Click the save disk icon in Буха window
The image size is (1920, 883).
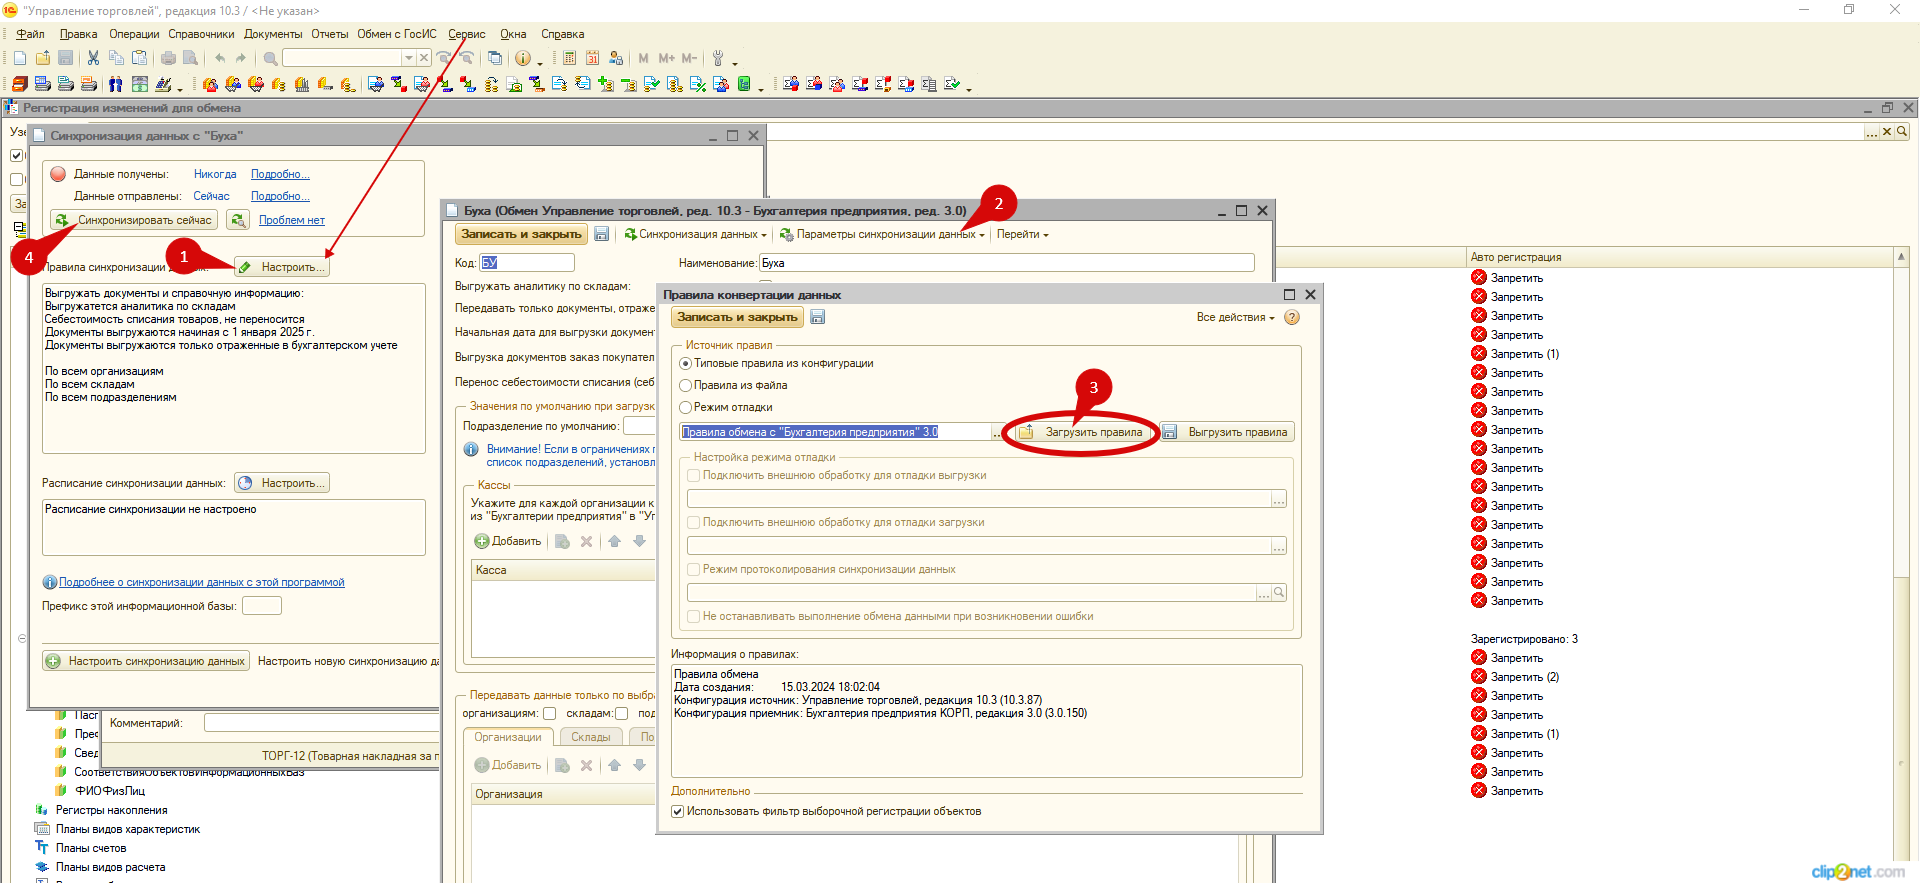602,234
